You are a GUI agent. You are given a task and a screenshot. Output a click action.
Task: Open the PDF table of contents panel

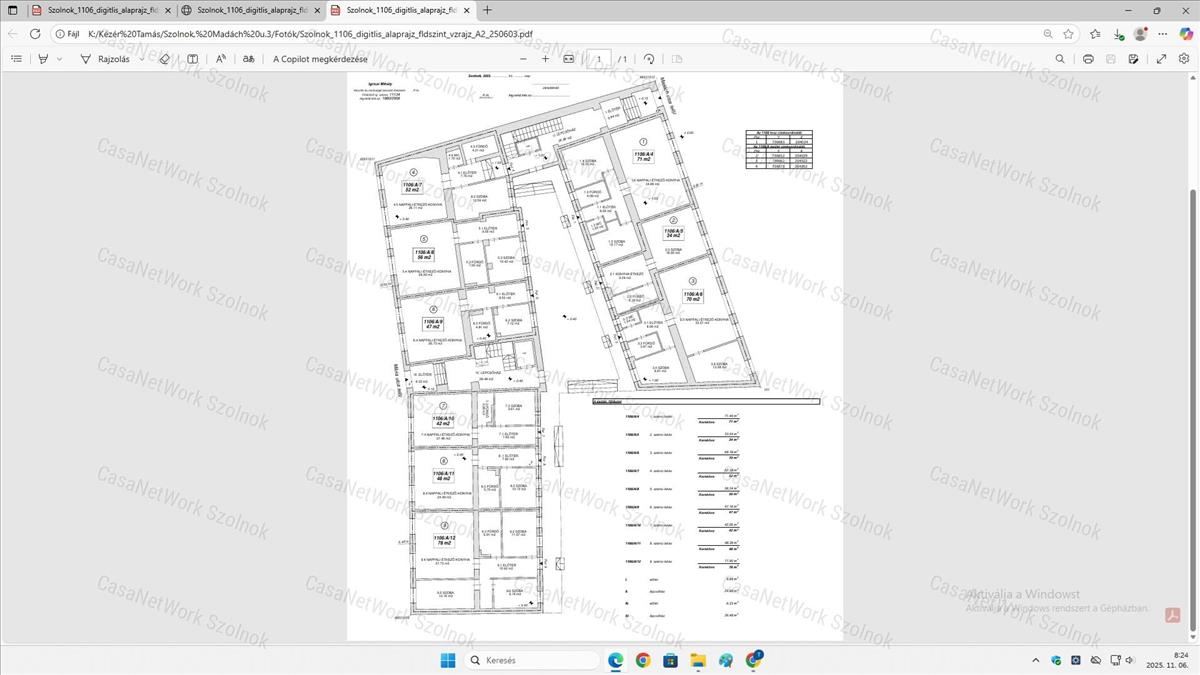pyautogui.click(x=16, y=59)
